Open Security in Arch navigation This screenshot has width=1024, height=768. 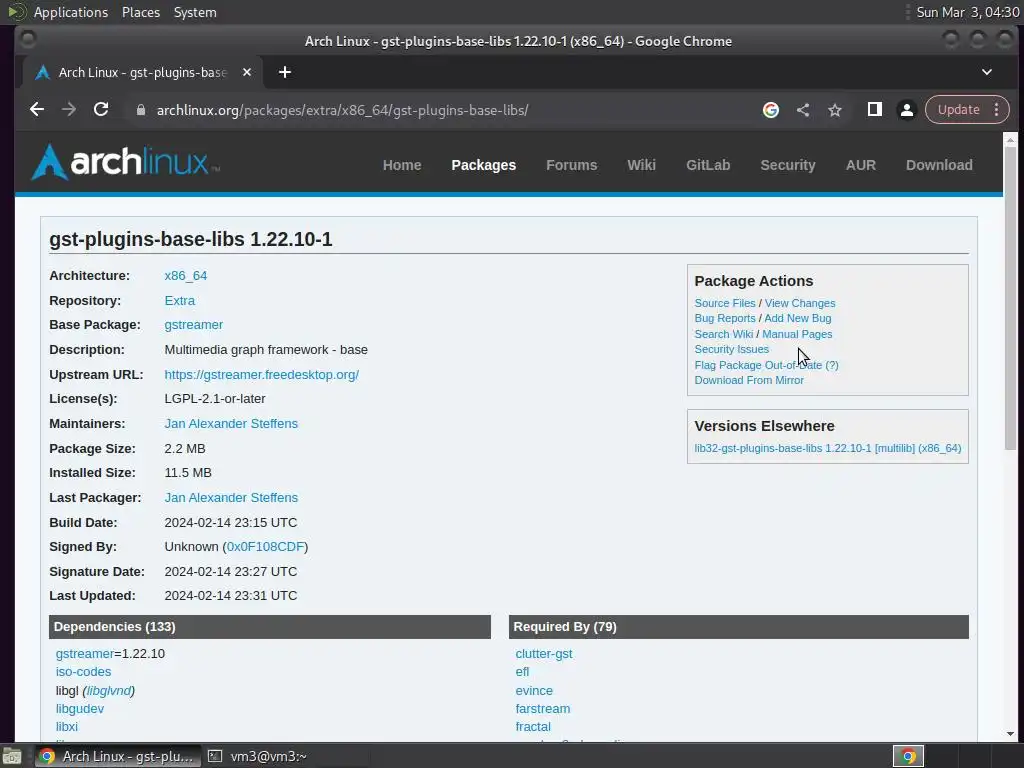788,165
